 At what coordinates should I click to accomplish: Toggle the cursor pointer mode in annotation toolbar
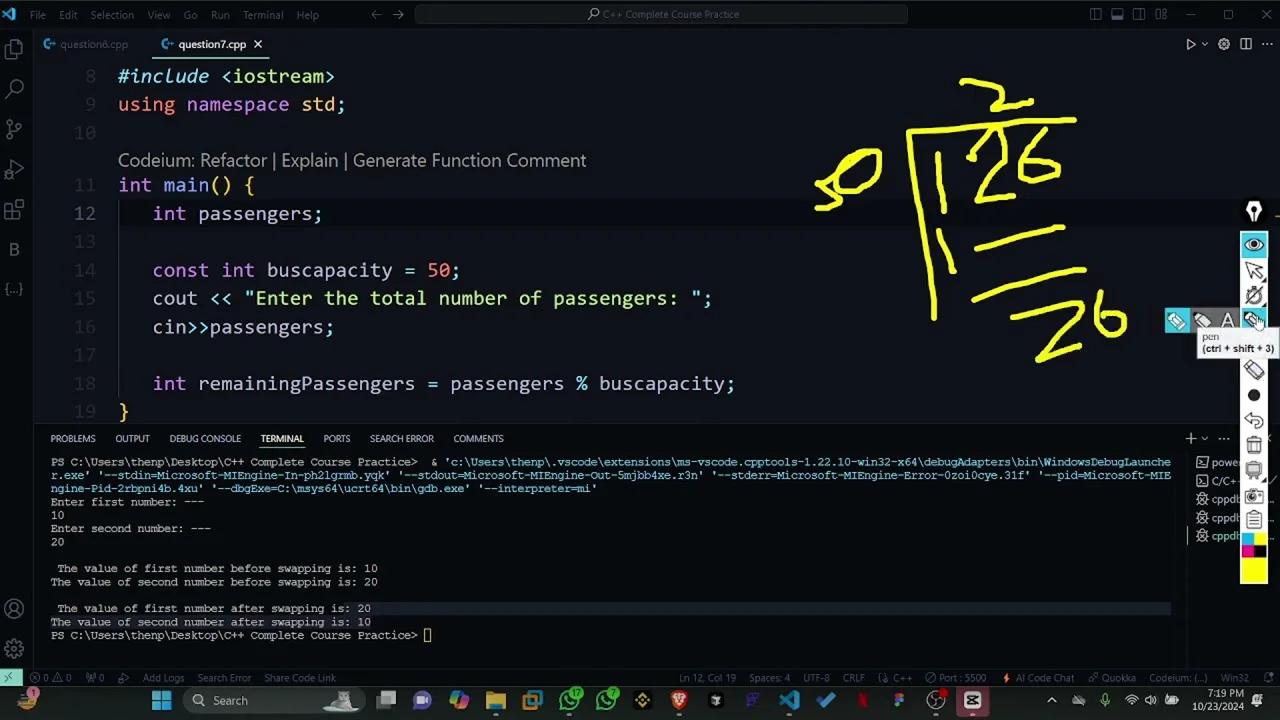pos(1254,271)
